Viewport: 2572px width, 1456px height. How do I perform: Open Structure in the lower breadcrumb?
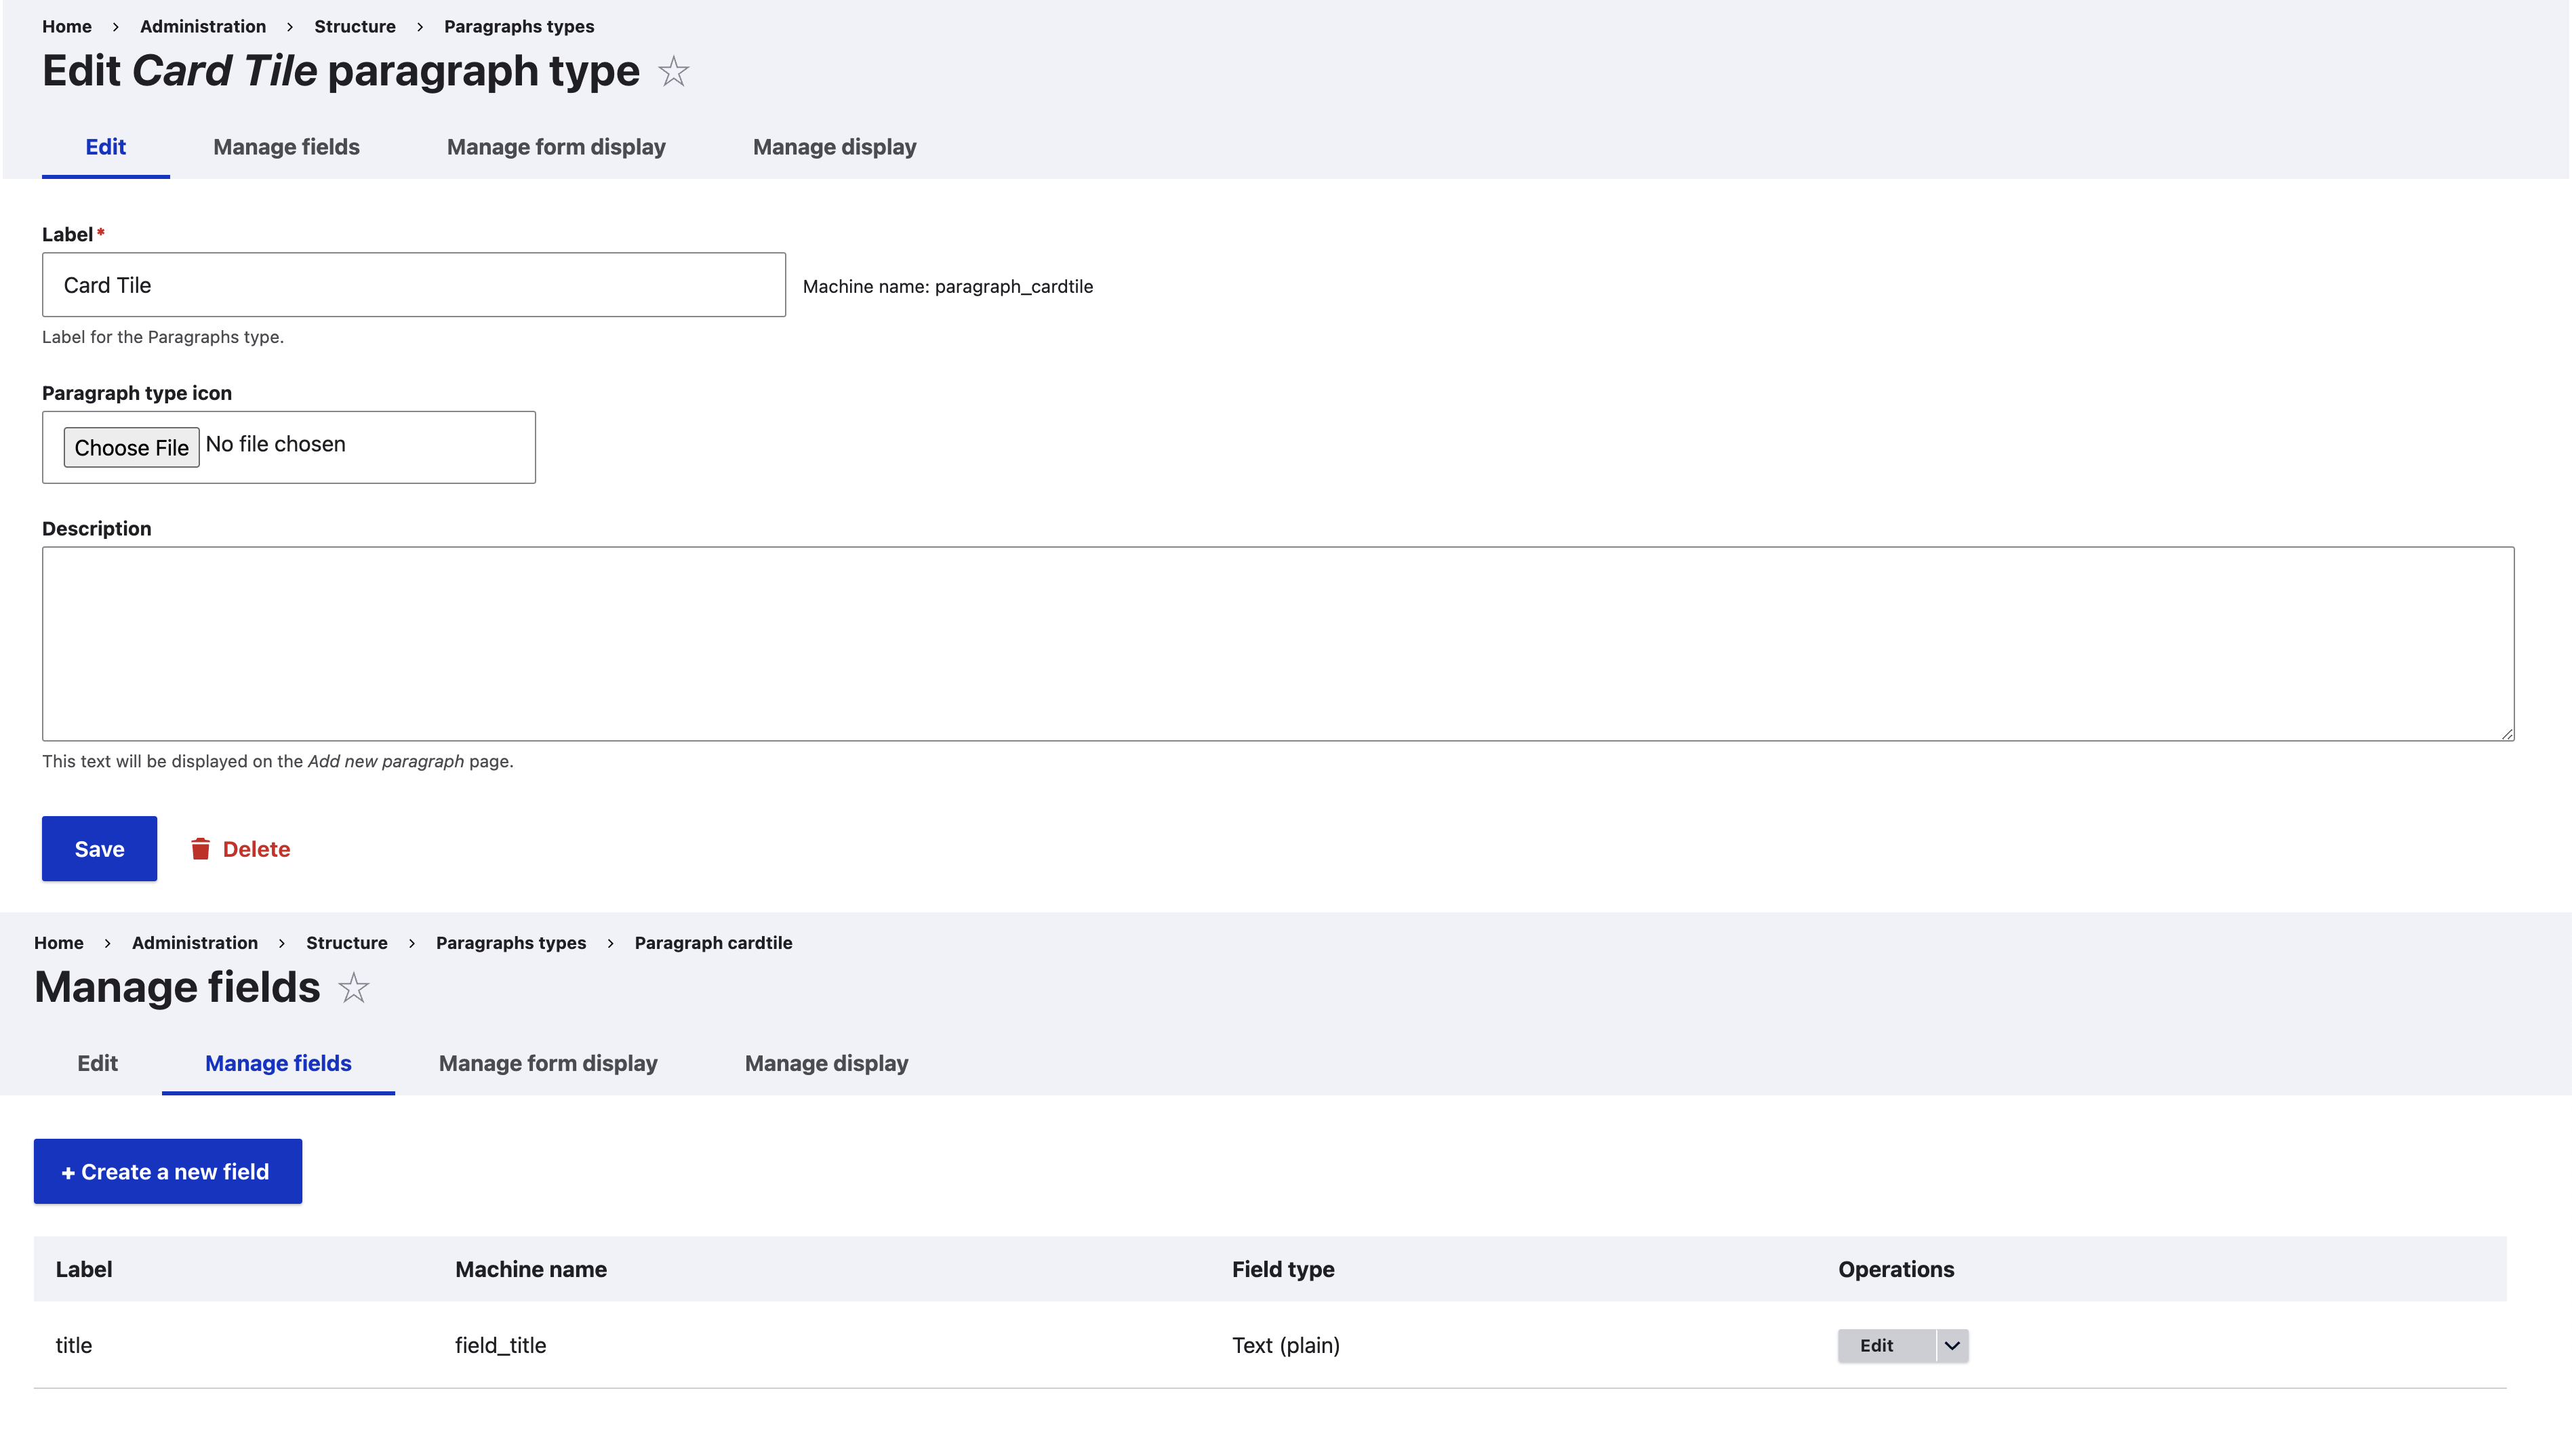pyautogui.click(x=347, y=943)
